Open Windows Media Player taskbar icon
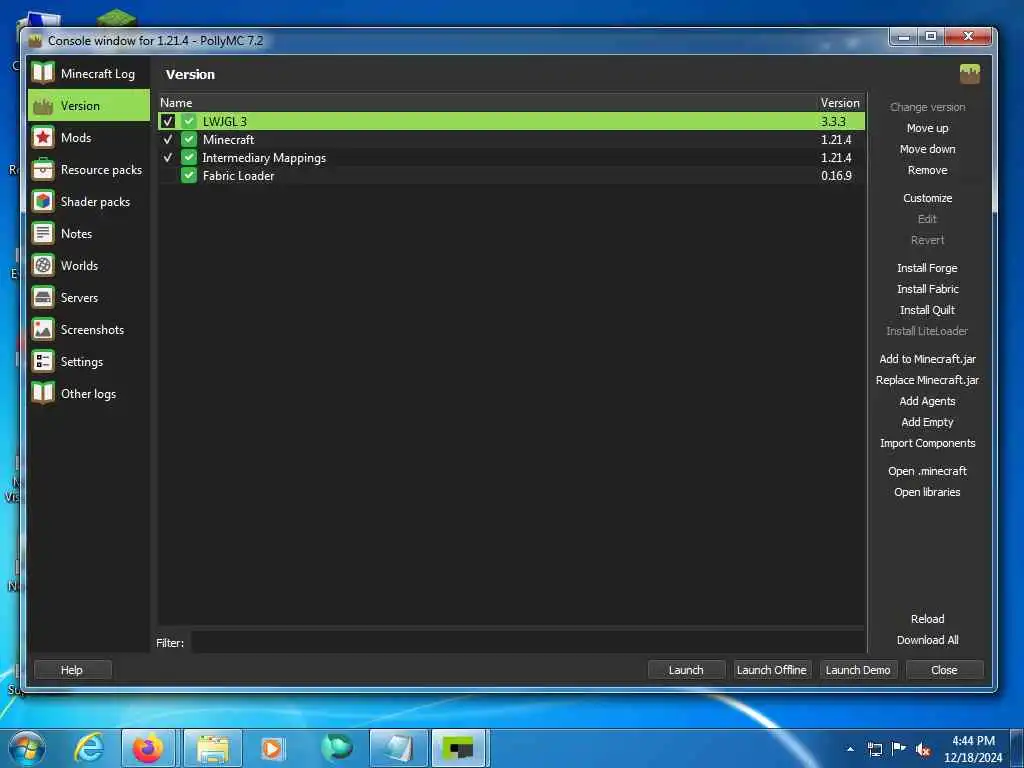The image size is (1024, 768). (272, 748)
